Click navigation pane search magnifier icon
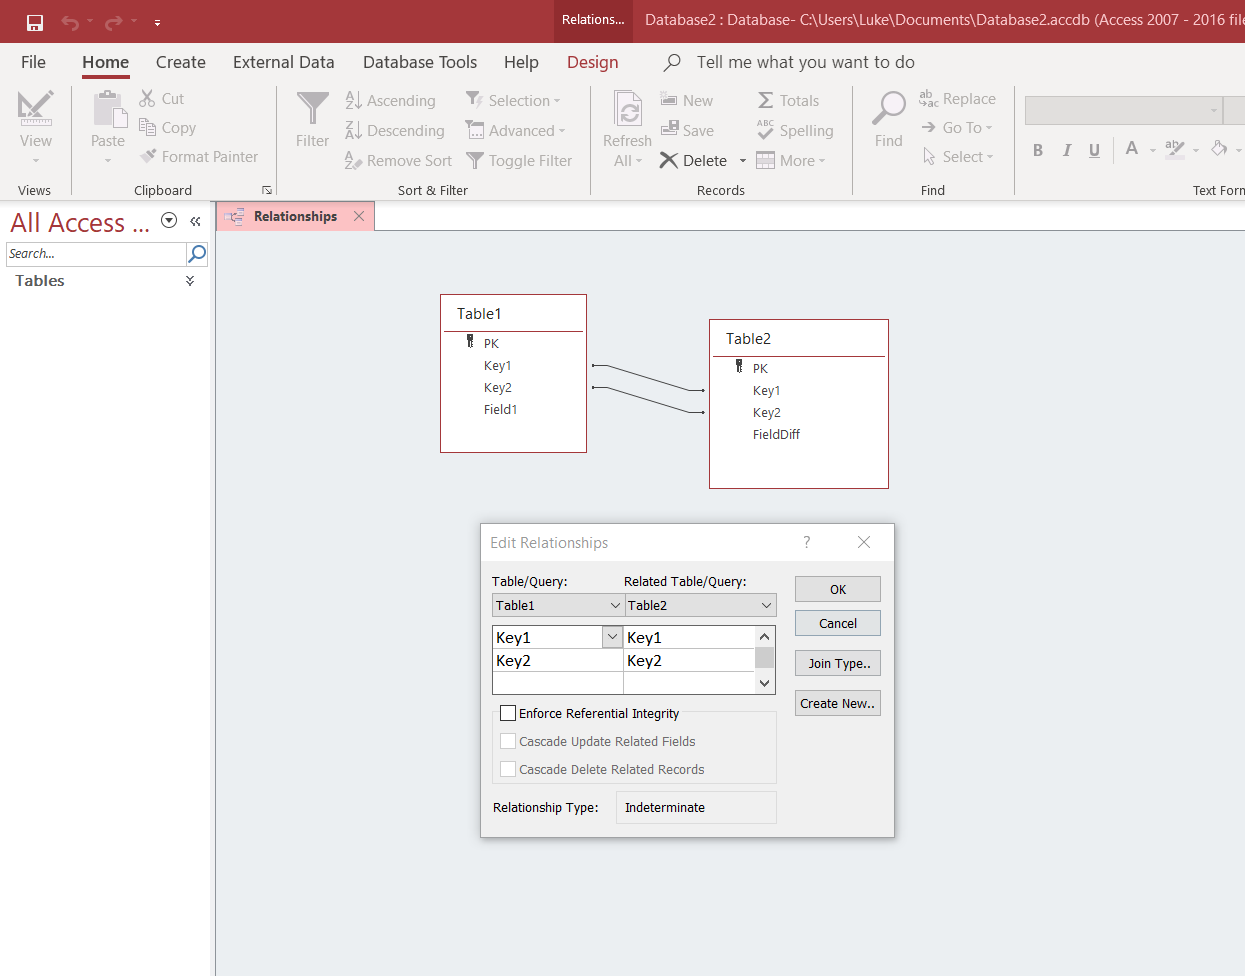 [x=197, y=254]
